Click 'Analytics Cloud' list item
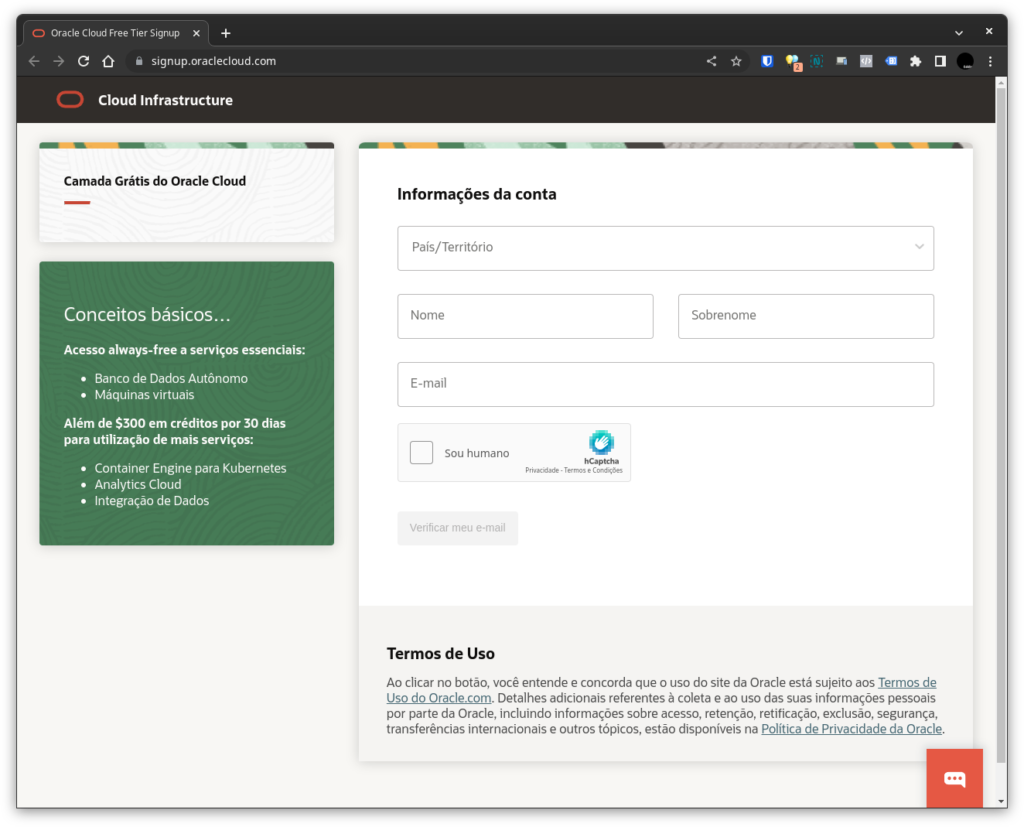 138,484
